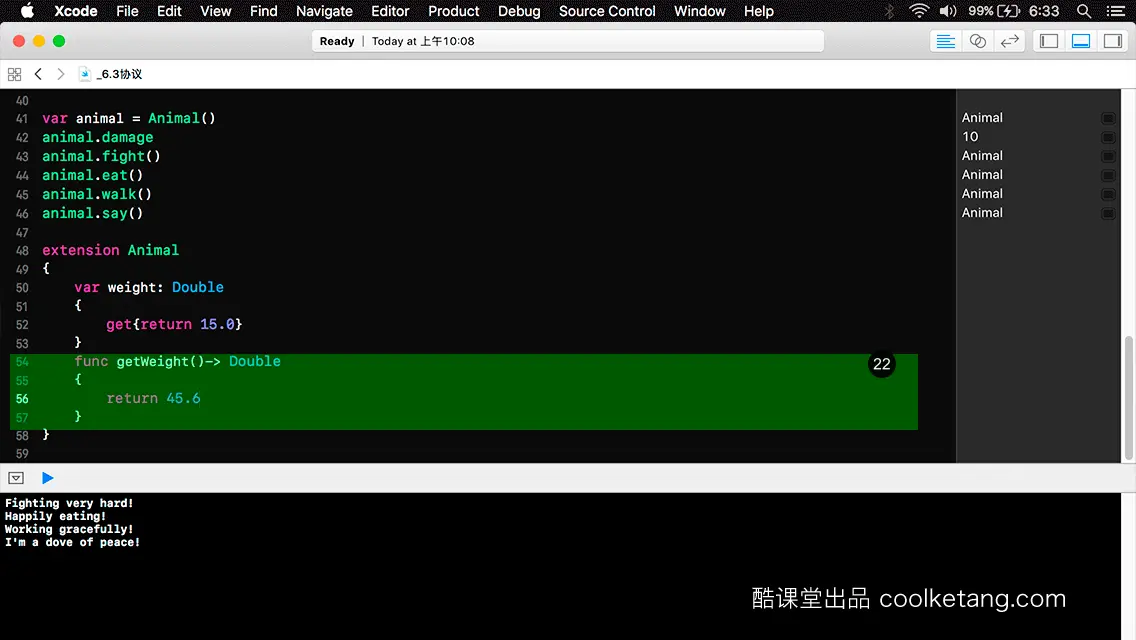
Task: Open the View menu
Action: click(215, 11)
